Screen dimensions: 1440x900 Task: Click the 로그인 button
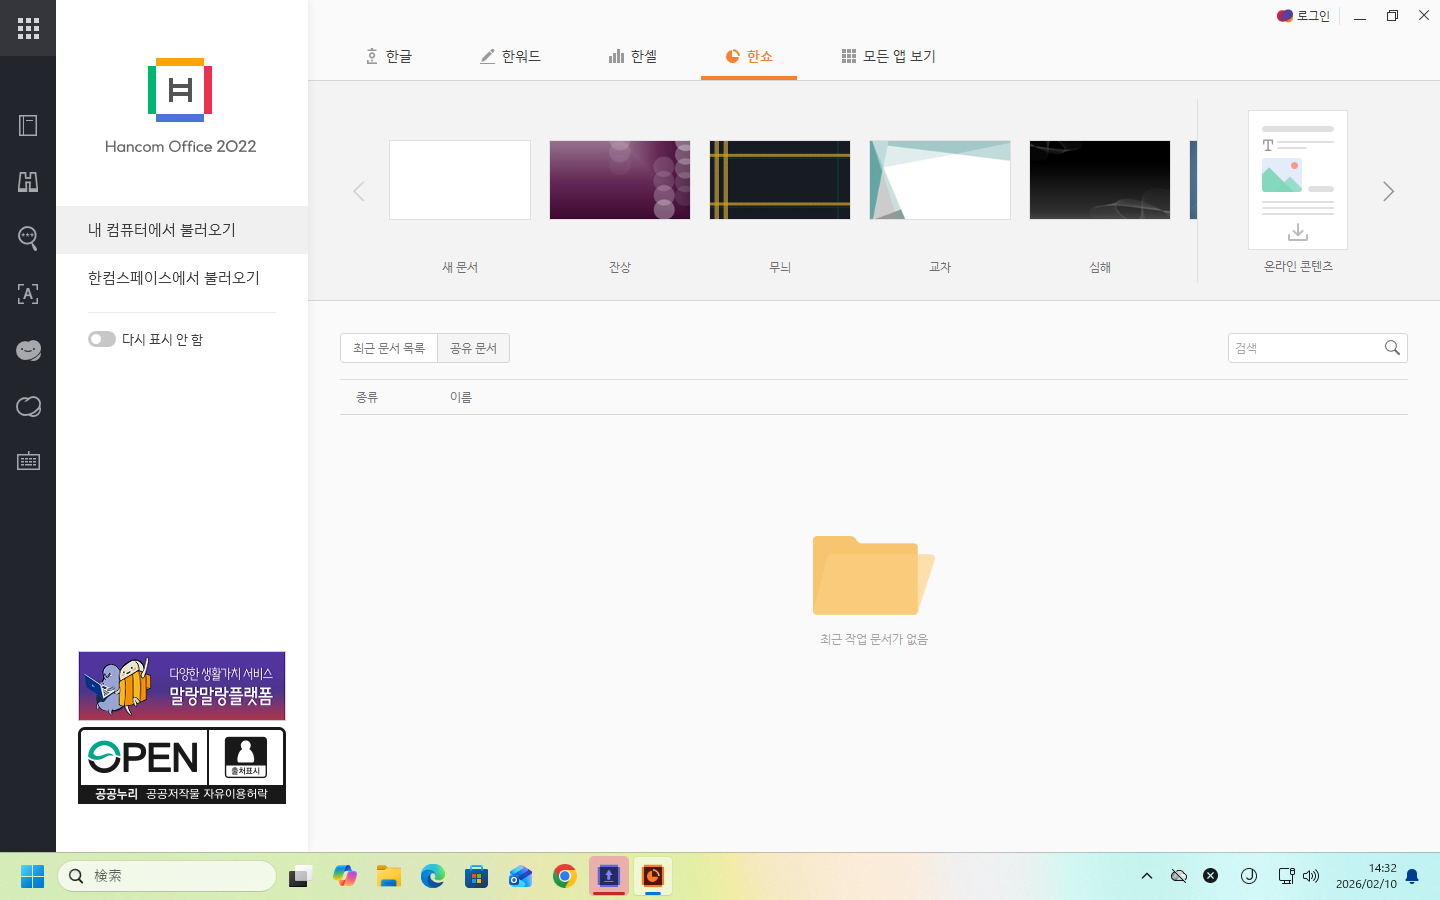[1303, 16]
